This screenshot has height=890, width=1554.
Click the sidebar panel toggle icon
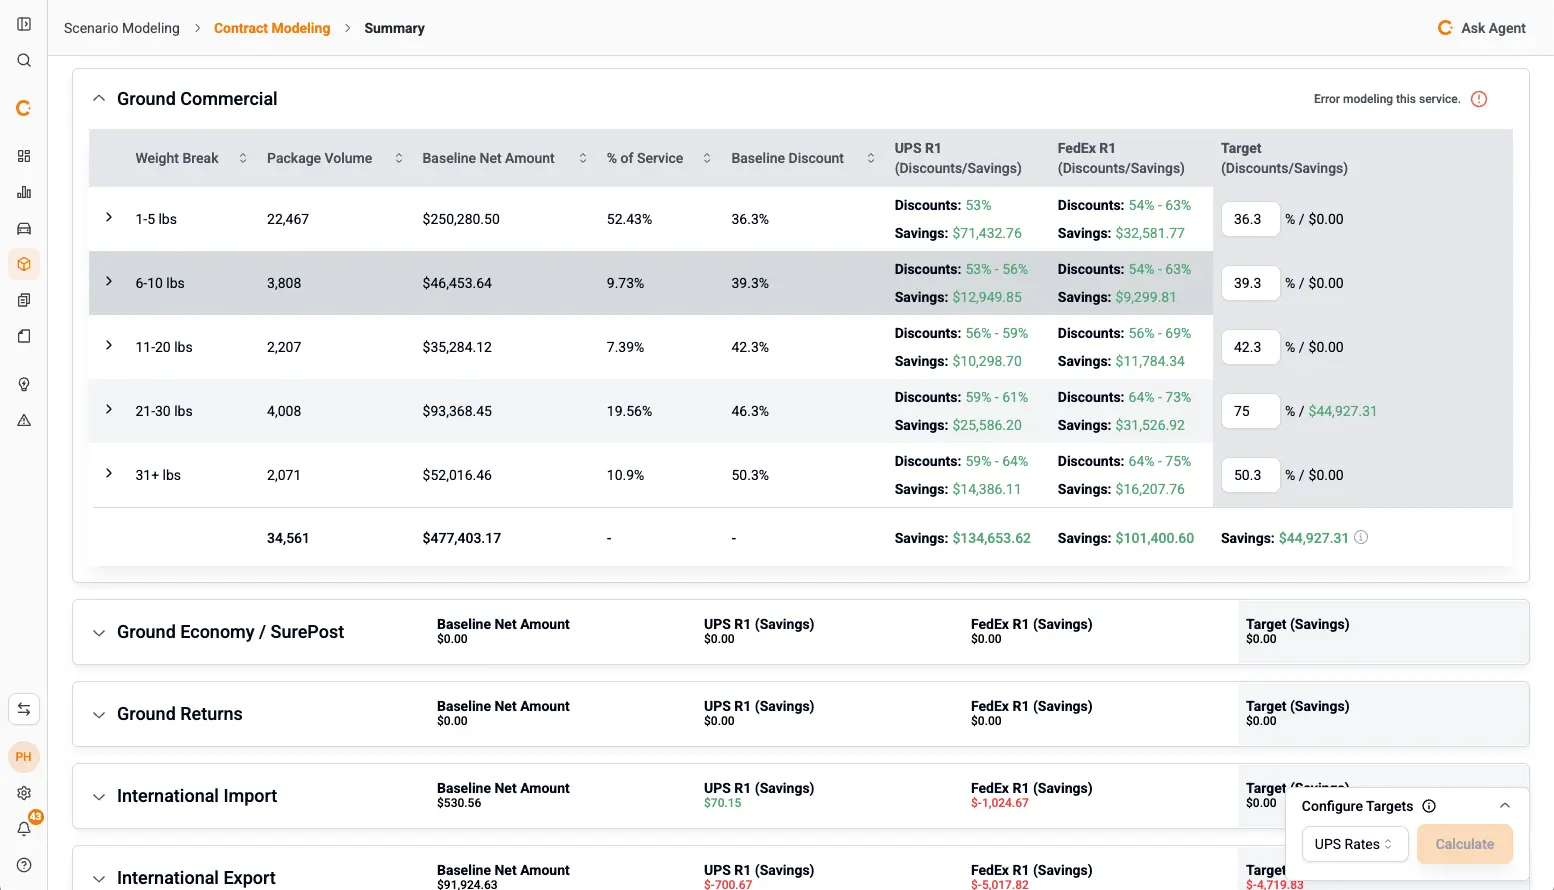click(x=24, y=24)
